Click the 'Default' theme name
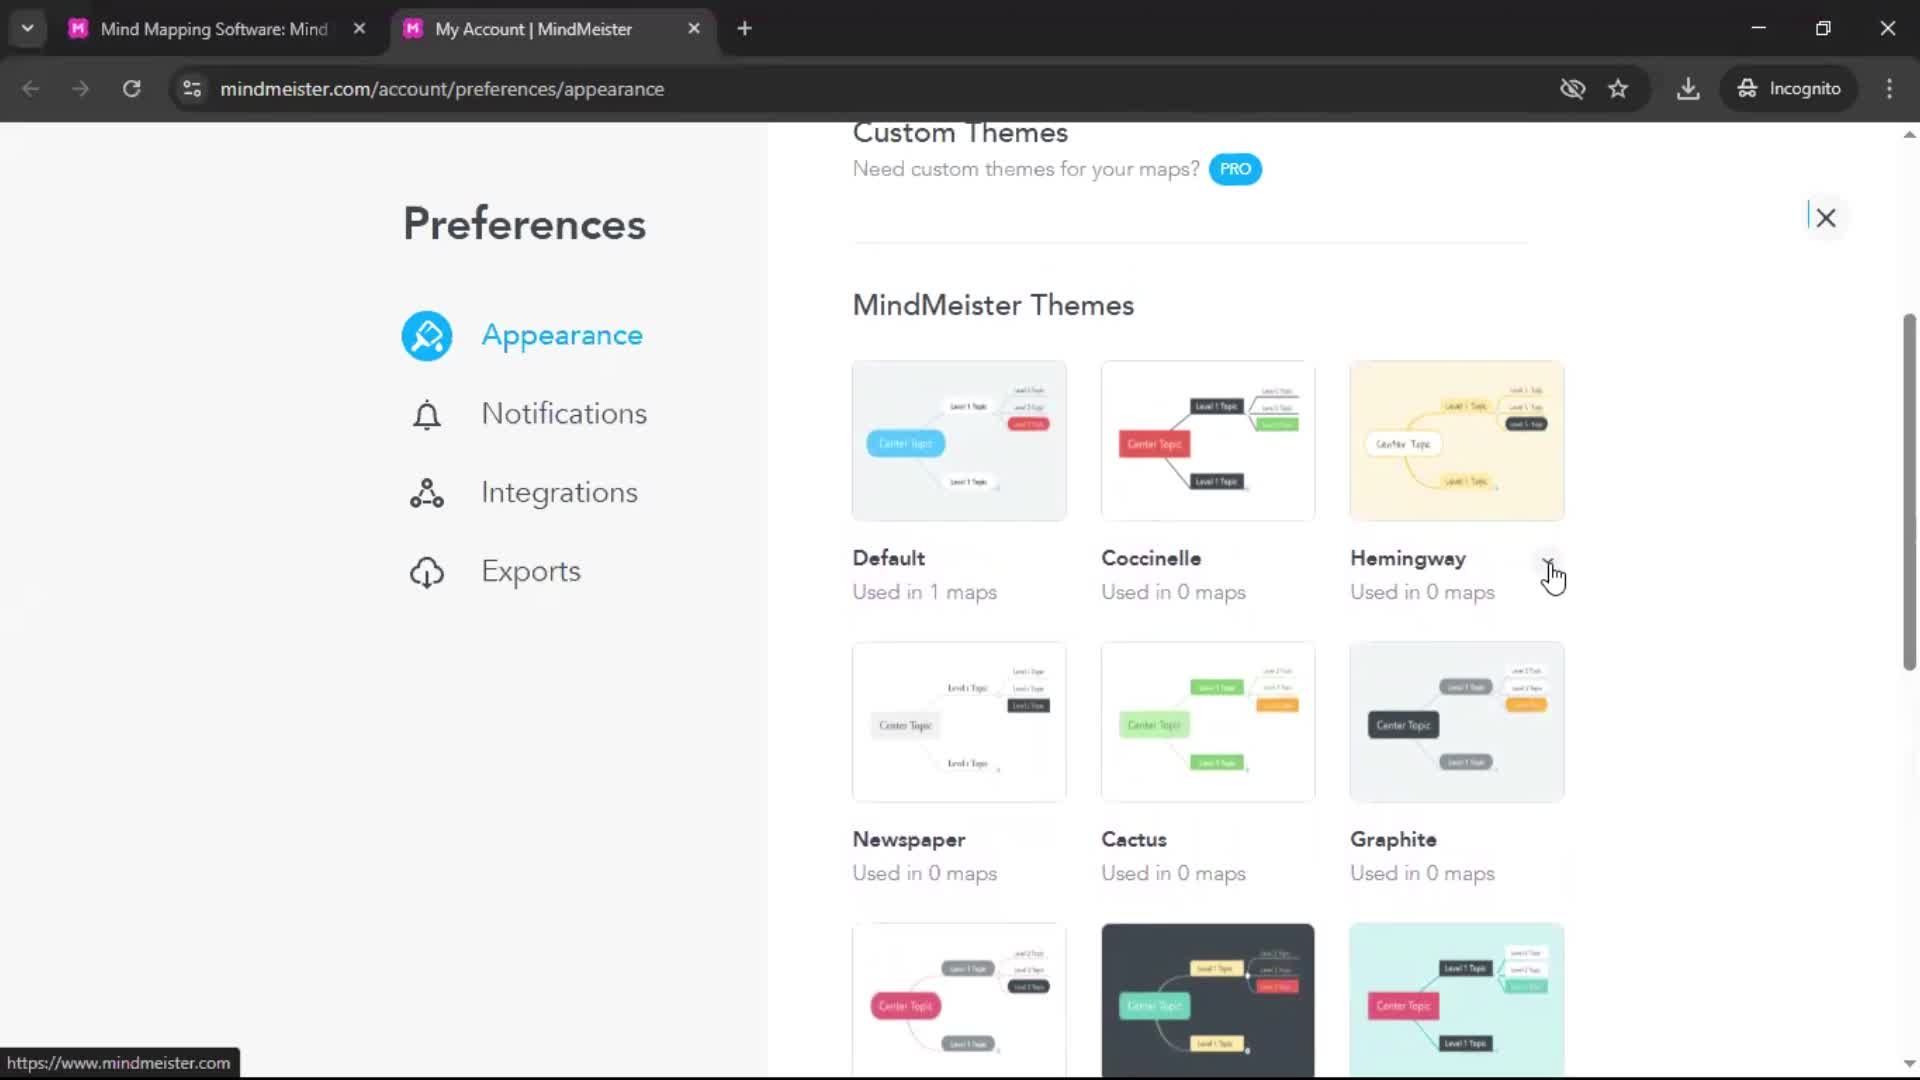The height and width of the screenshot is (1080, 1920). [888, 558]
